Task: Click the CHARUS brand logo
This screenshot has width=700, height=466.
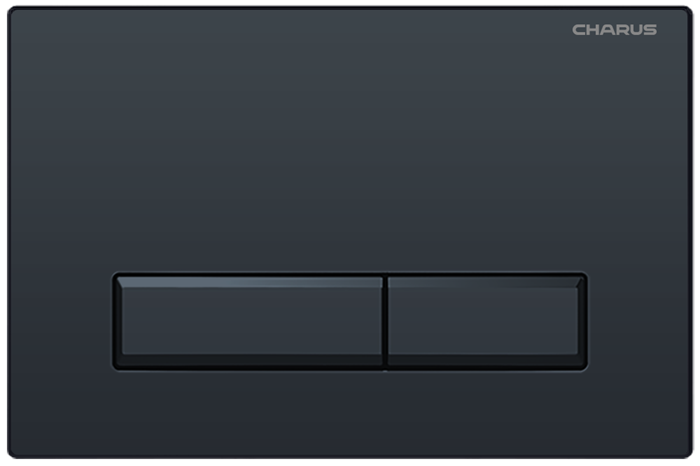Action: coord(614,30)
